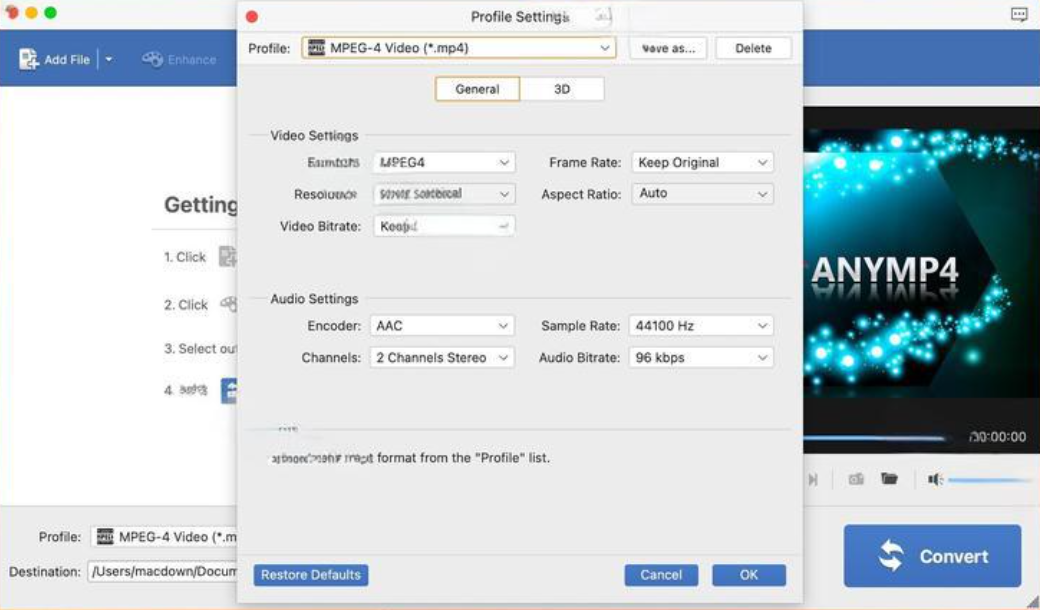Click the Delete profile button

[753, 48]
